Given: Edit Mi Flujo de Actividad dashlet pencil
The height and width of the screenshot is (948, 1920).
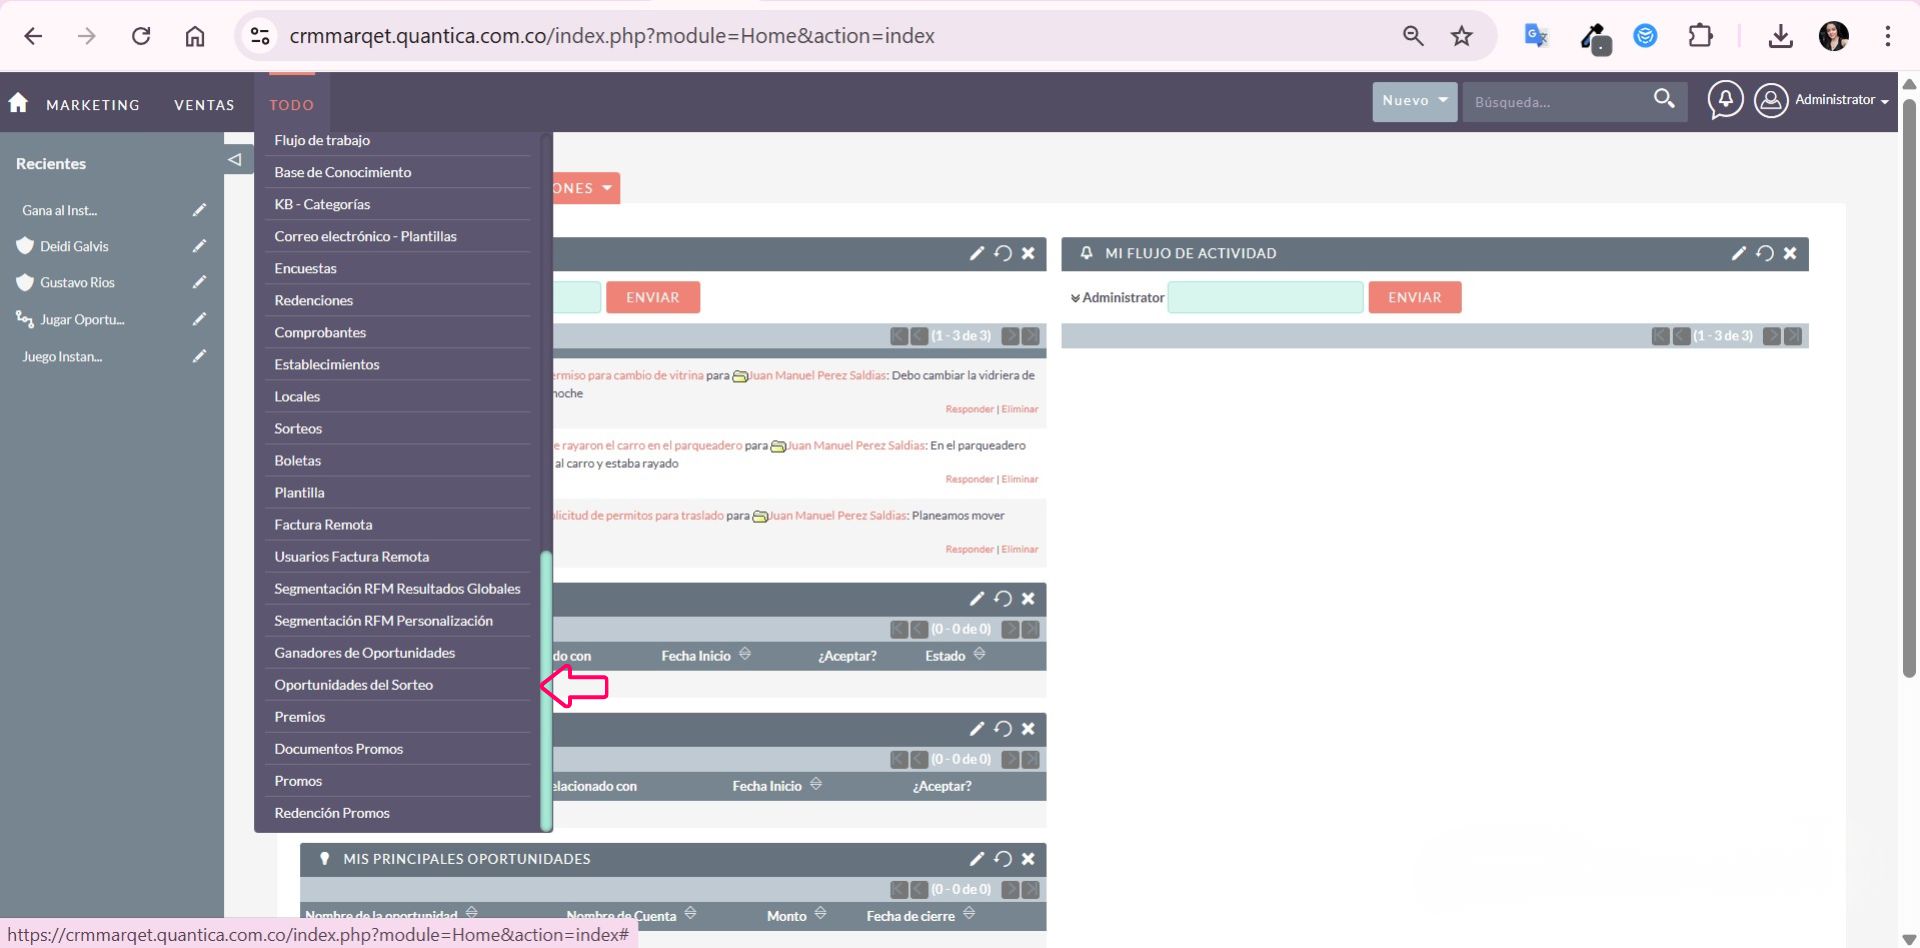Looking at the screenshot, I should 1738,254.
